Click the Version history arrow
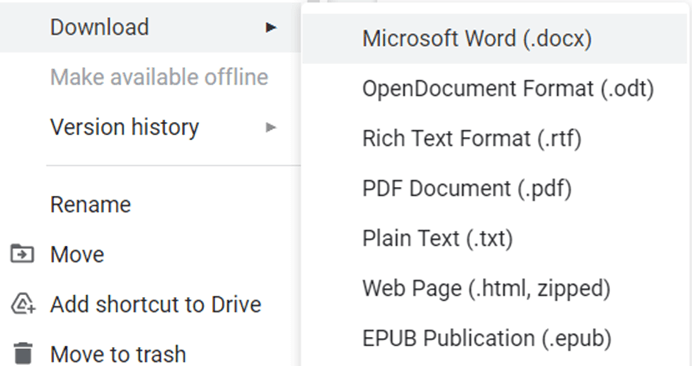This screenshot has height=366, width=692. 271,128
